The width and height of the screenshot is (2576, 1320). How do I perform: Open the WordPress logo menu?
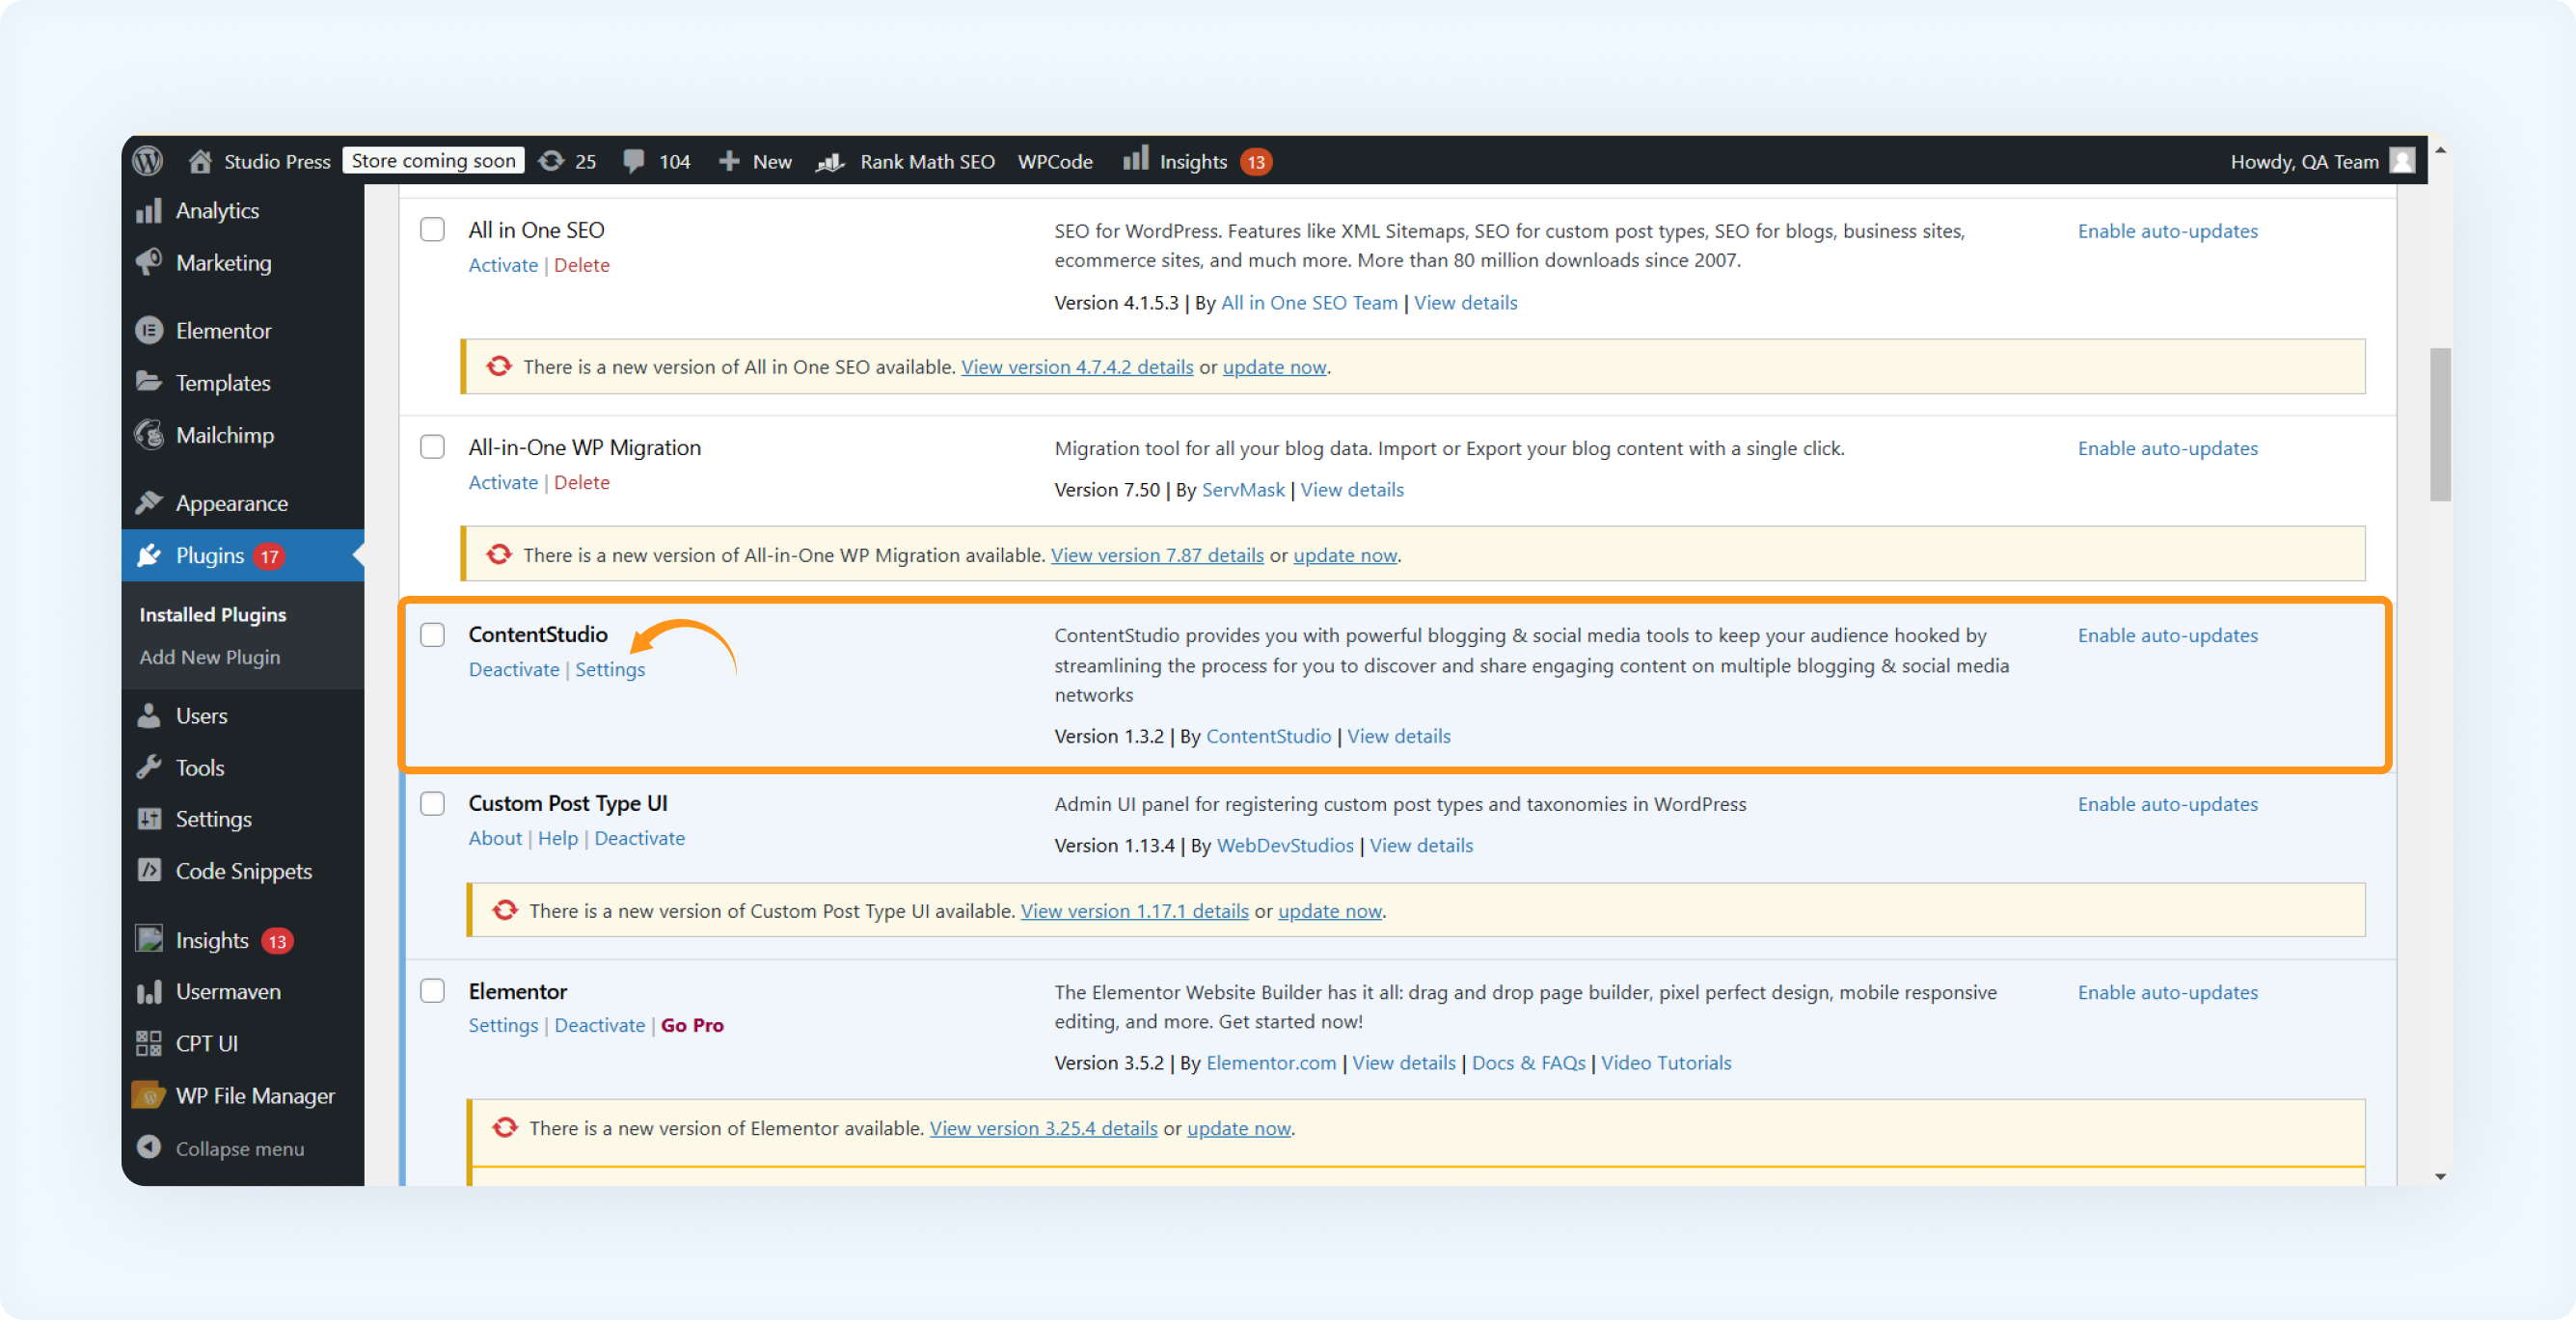pyautogui.click(x=148, y=161)
